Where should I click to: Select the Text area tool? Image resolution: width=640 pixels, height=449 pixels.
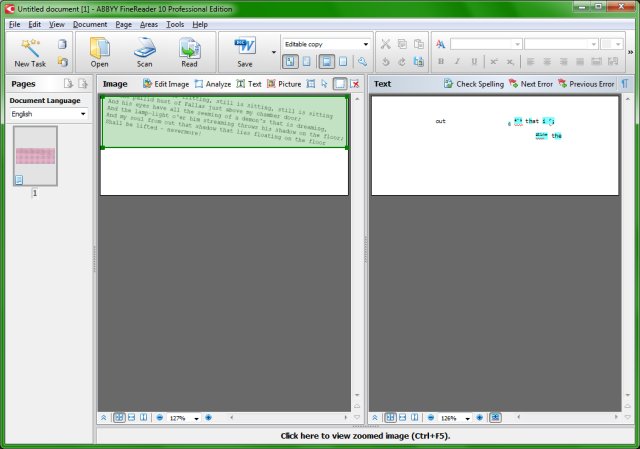click(249, 84)
